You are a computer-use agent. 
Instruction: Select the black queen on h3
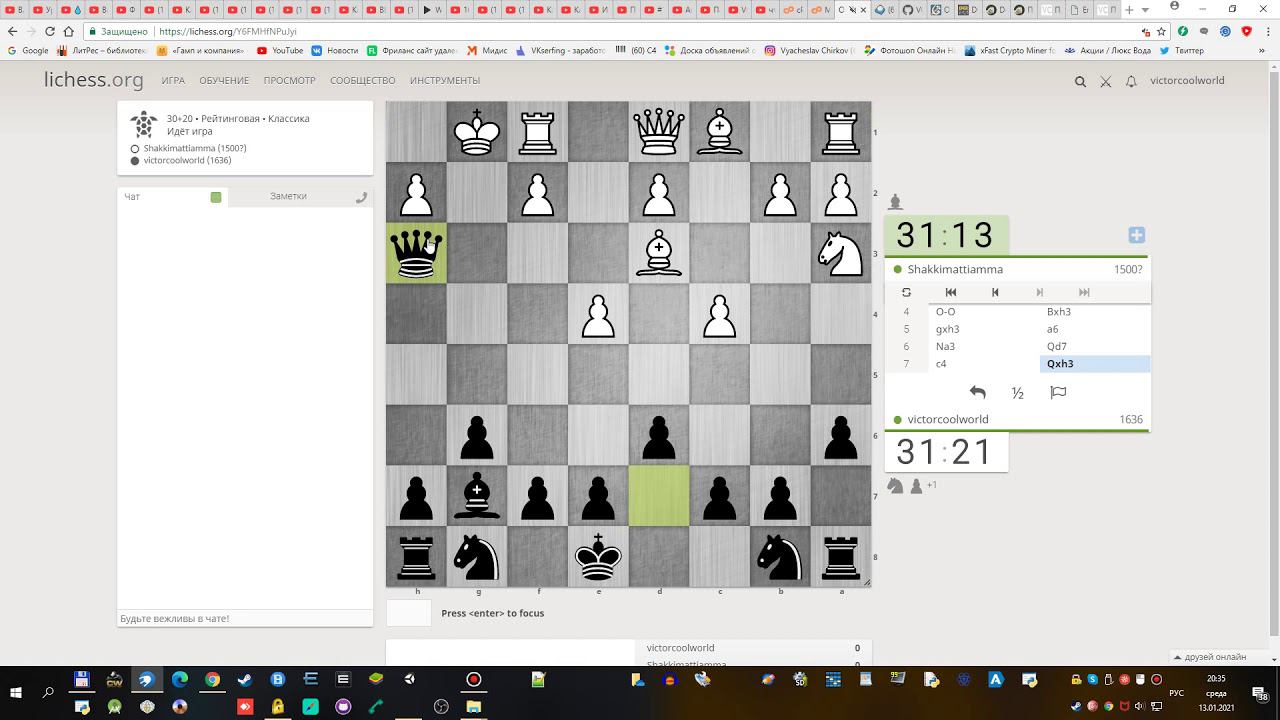(417, 253)
